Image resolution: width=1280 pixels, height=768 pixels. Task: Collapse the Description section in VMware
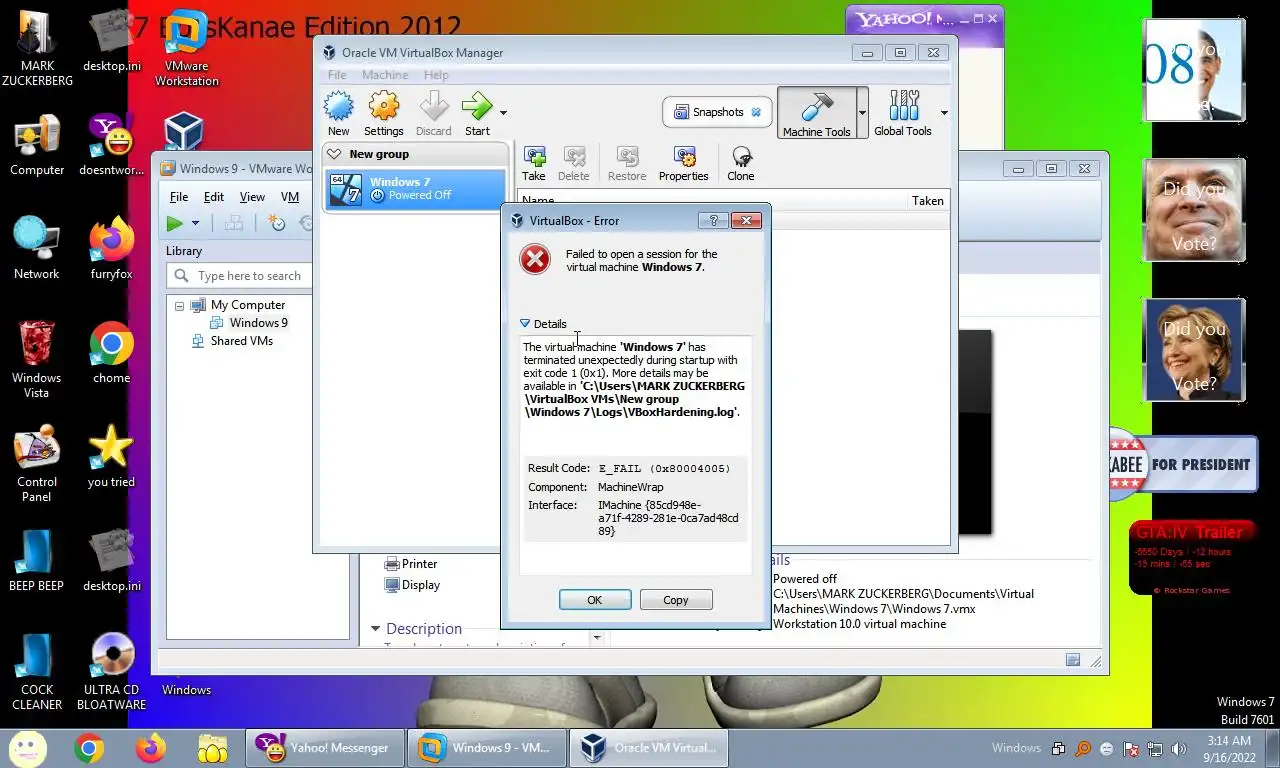pos(376,629)
